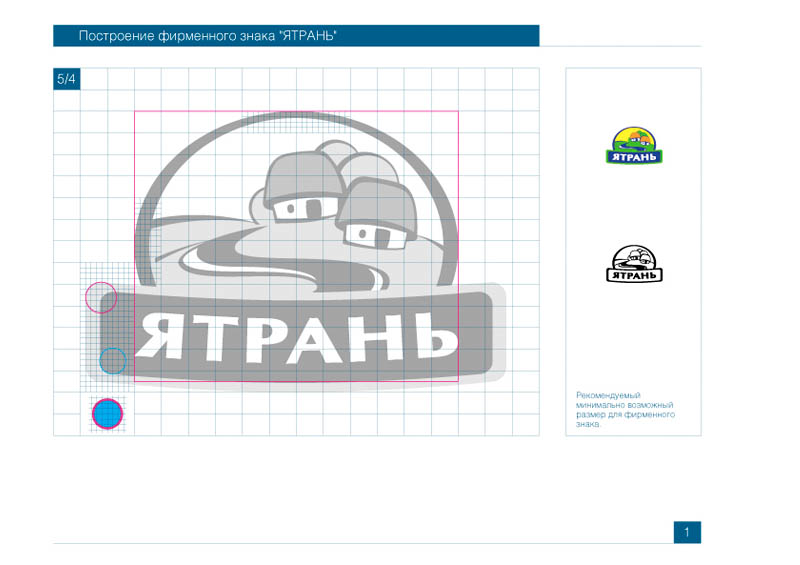The height and width of the screenshot is (565, 800).
Task: Click the color ЯТРАНЬ mini logo
Action: (x=634, y=145)
